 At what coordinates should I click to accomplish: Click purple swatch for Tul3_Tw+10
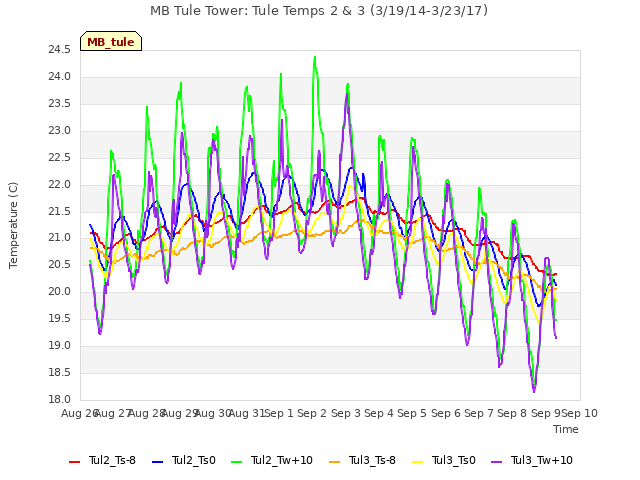coord(496,462)
